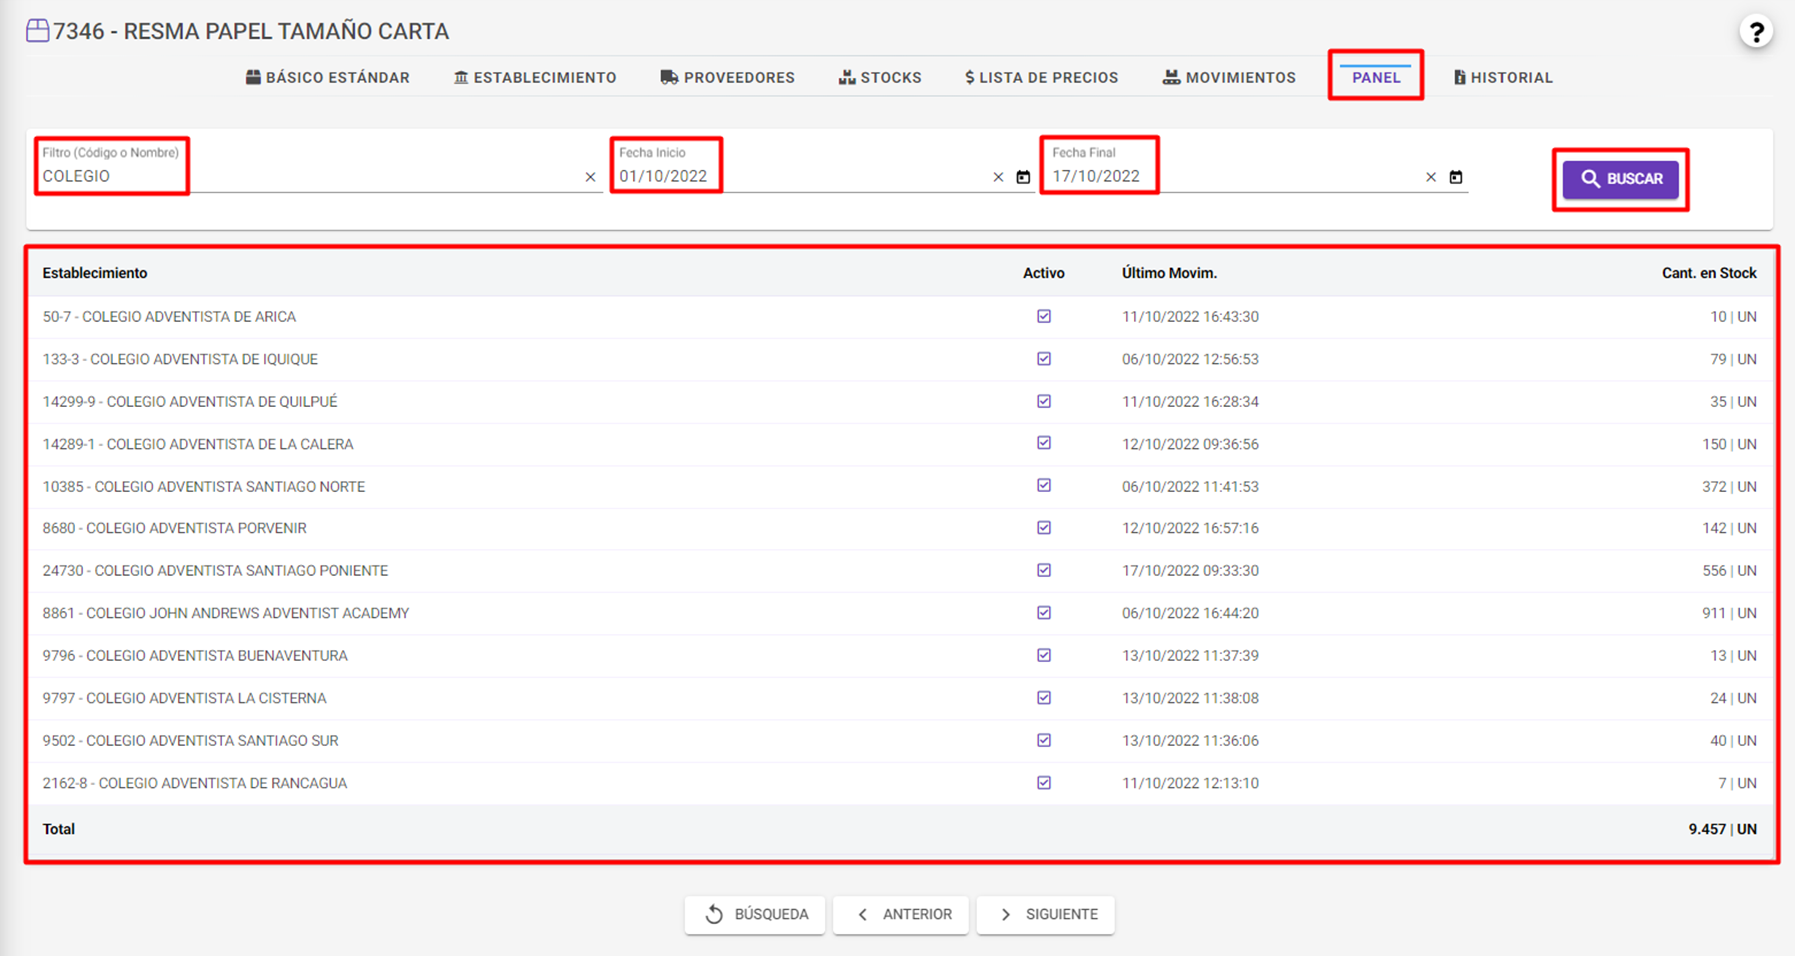Clear the Filtro field with its X icon

tap(590, 177)
